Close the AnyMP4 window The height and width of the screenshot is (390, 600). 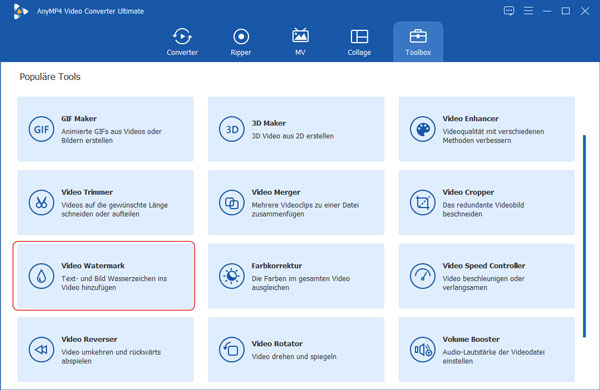coord(585,11)
